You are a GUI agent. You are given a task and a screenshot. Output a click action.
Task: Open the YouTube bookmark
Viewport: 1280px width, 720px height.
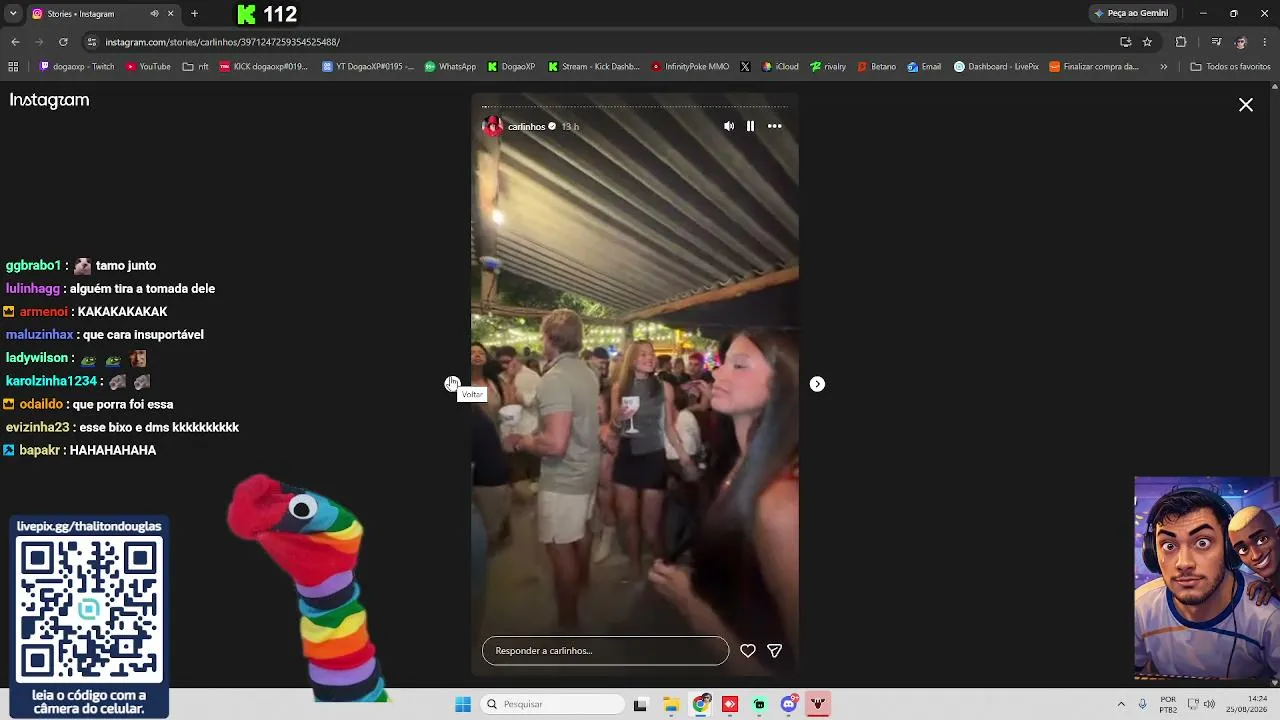[x=148, y=67]
